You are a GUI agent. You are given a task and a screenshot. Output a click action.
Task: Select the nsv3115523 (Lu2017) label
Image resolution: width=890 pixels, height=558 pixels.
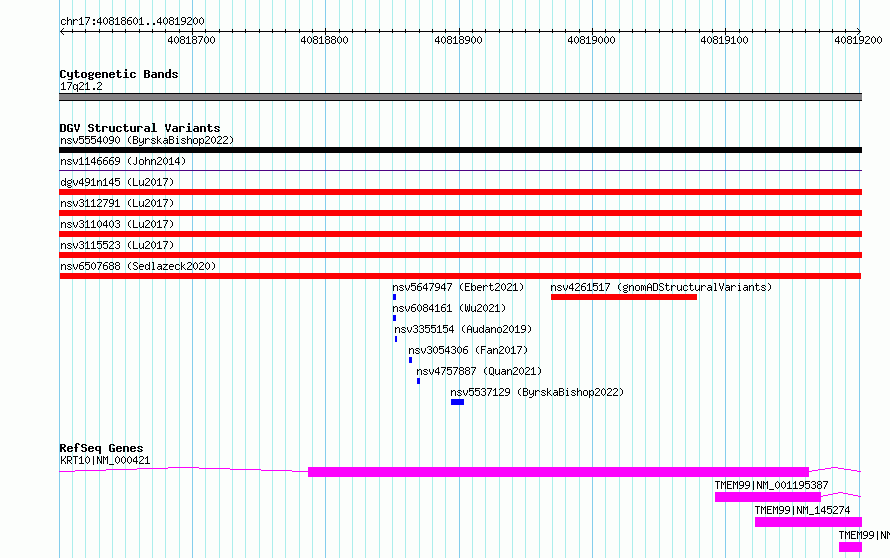[117, 245]
